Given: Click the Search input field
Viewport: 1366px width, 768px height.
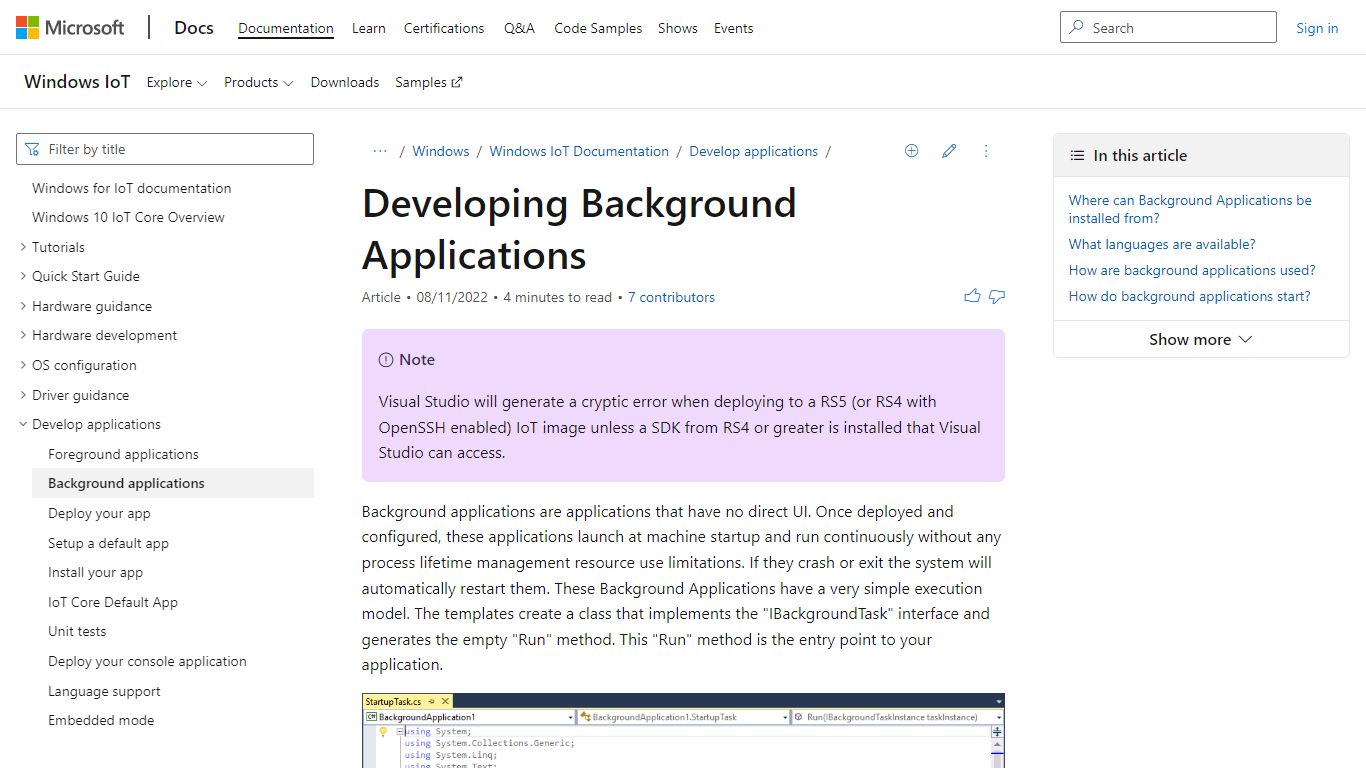Looking at the screenshot, I should [1168, 27].
